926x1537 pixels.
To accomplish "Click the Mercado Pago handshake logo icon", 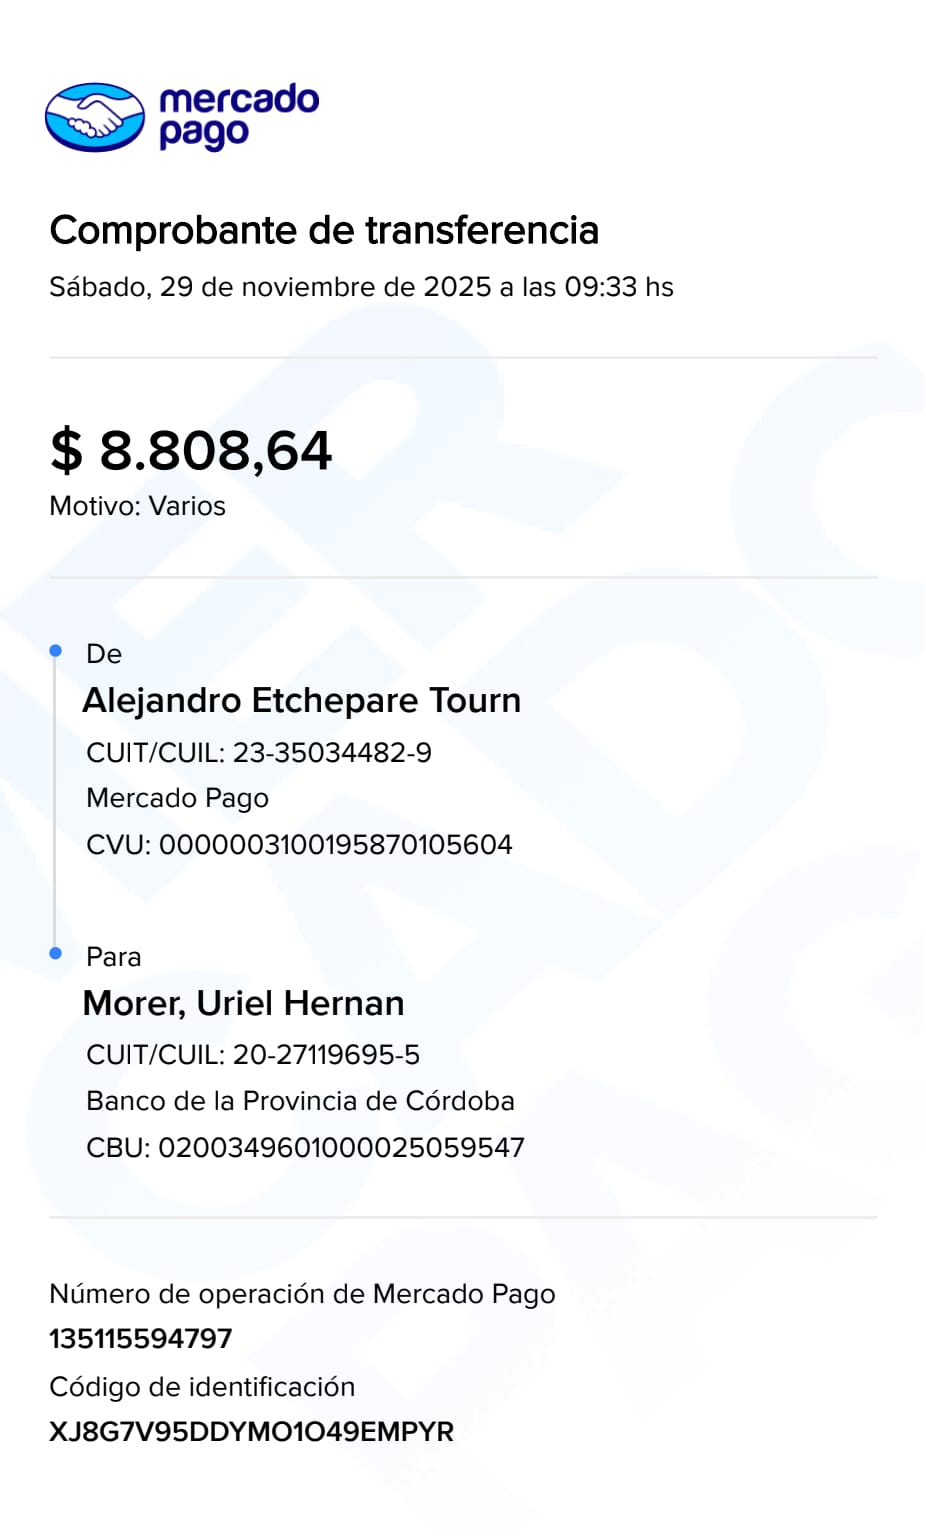I will pyautogui.click(x=95, y=117).
